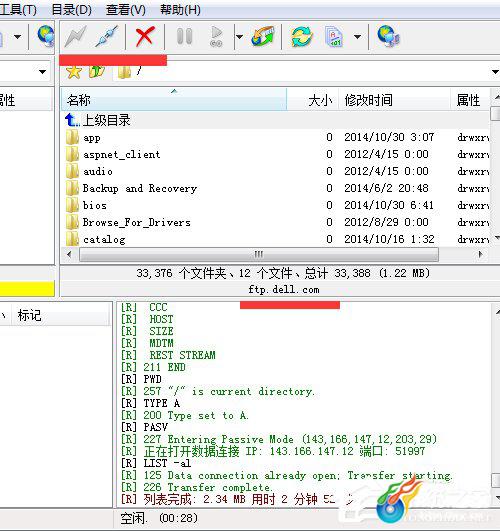Click the disconnect plug icon
Image resolution: width=500 pixels, height=531 pixels.
point(106,36)
